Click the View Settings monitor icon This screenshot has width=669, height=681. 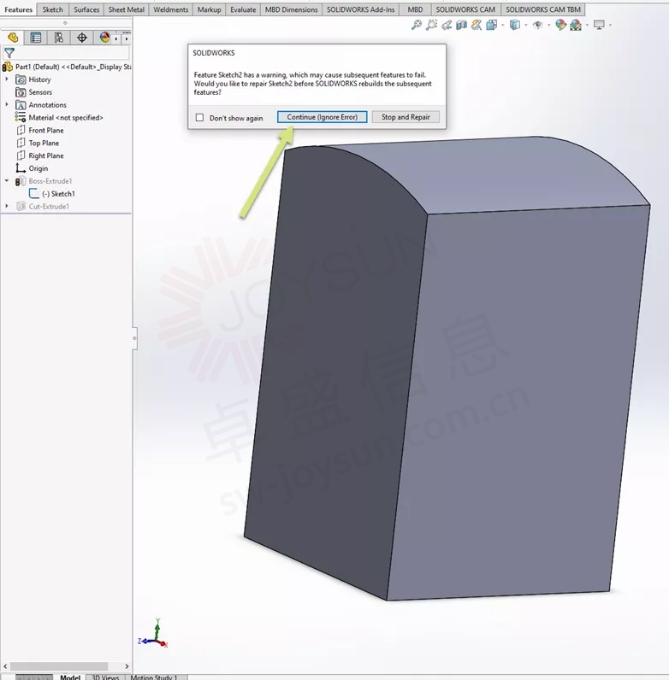tap(599, 25)
